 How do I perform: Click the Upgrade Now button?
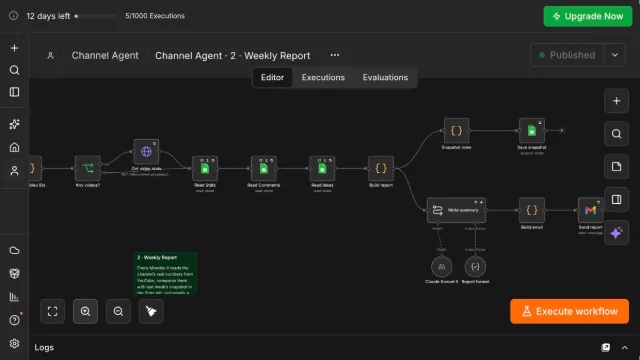click(x=588, y=16)
